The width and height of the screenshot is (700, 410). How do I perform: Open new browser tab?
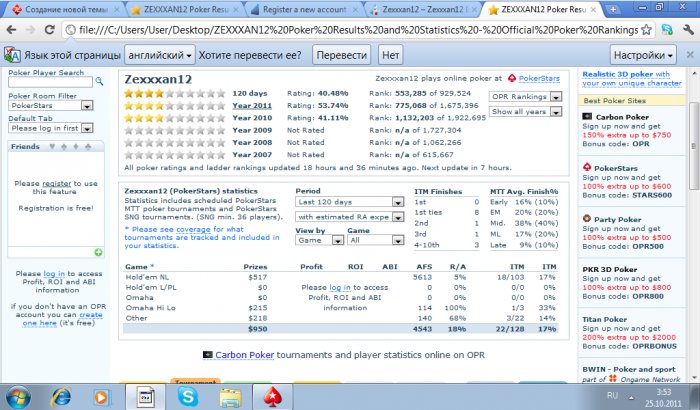click(614, 9)
